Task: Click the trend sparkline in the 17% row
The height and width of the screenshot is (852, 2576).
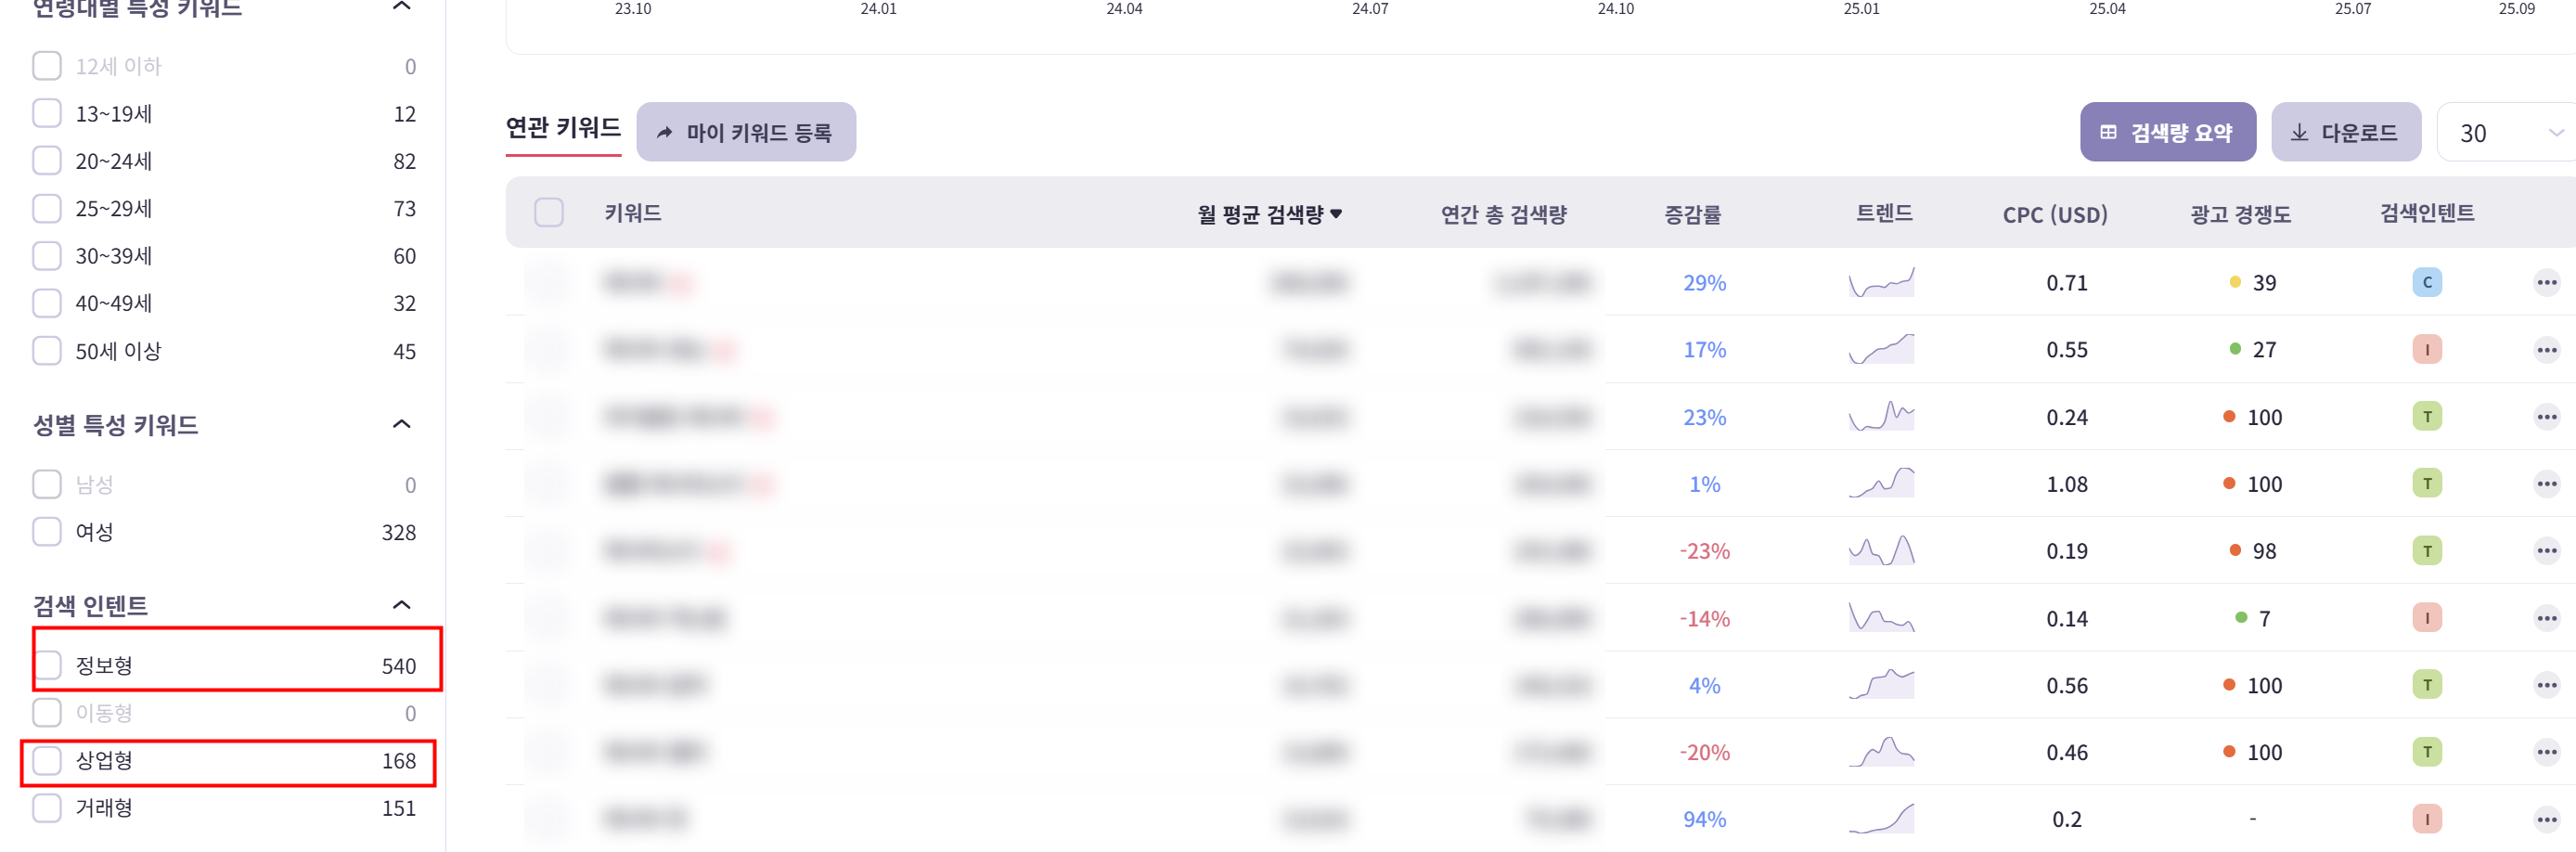Action: pyautogui.click(x=1880, y=350)
